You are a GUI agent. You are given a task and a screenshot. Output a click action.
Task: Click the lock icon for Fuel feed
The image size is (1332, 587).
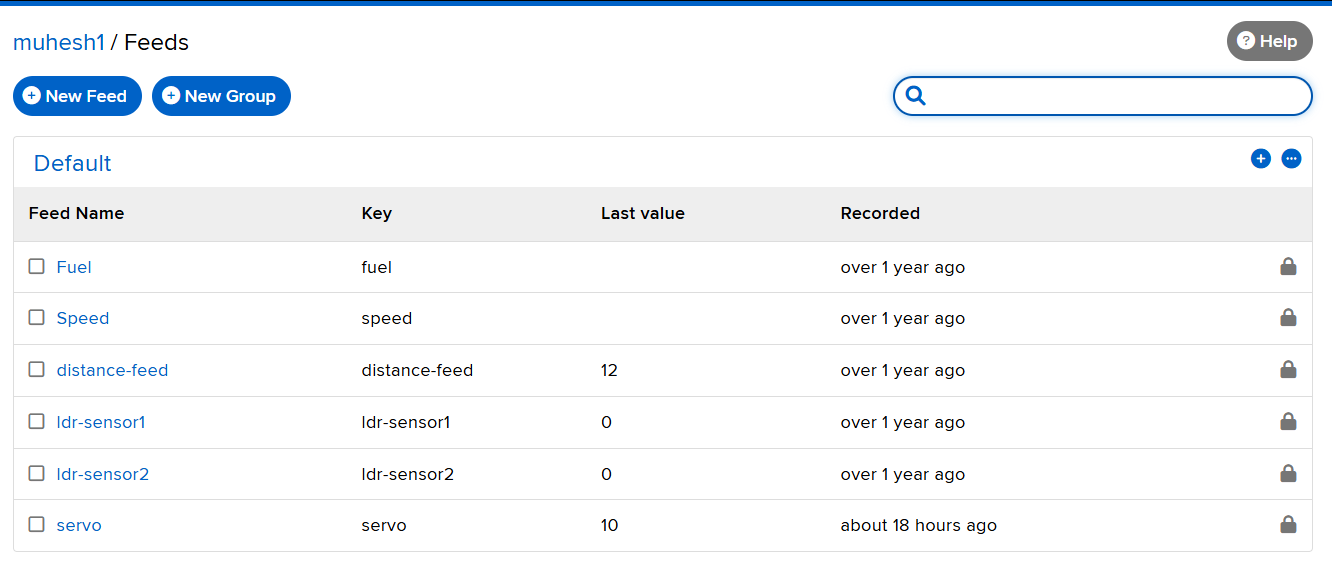(1288, 267)
